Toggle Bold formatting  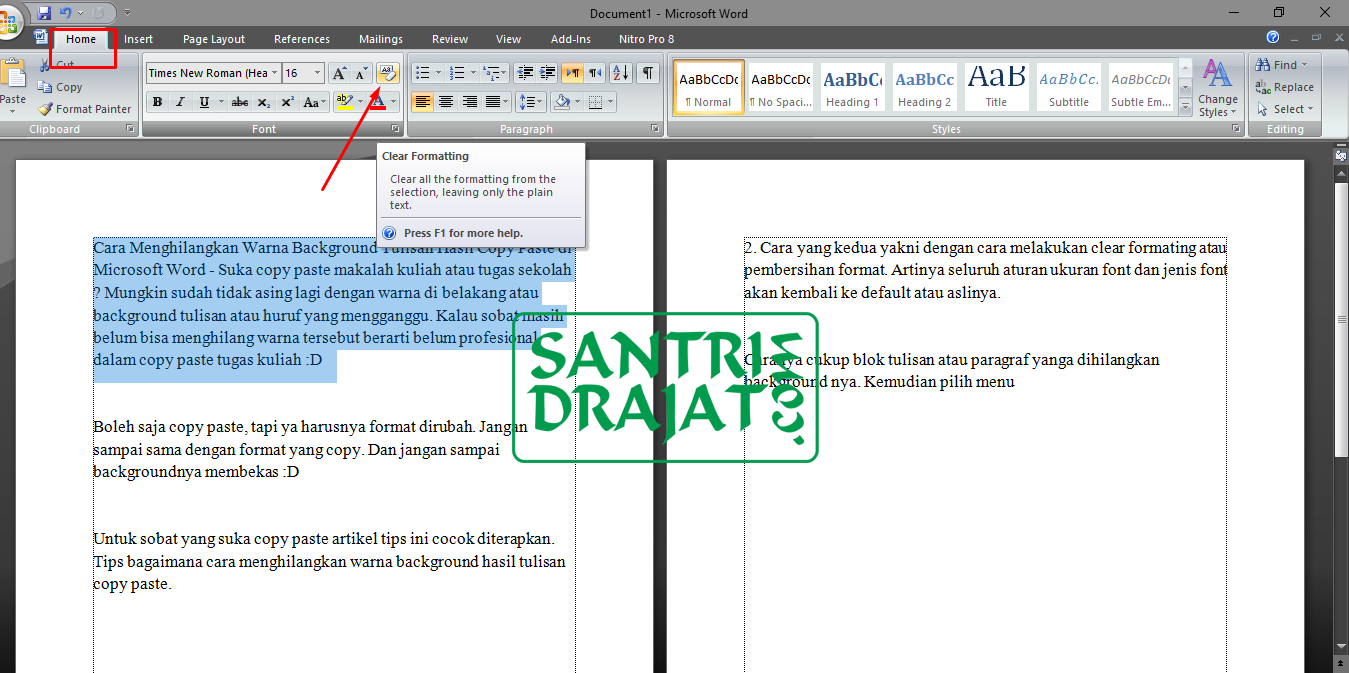pos(157,102)
